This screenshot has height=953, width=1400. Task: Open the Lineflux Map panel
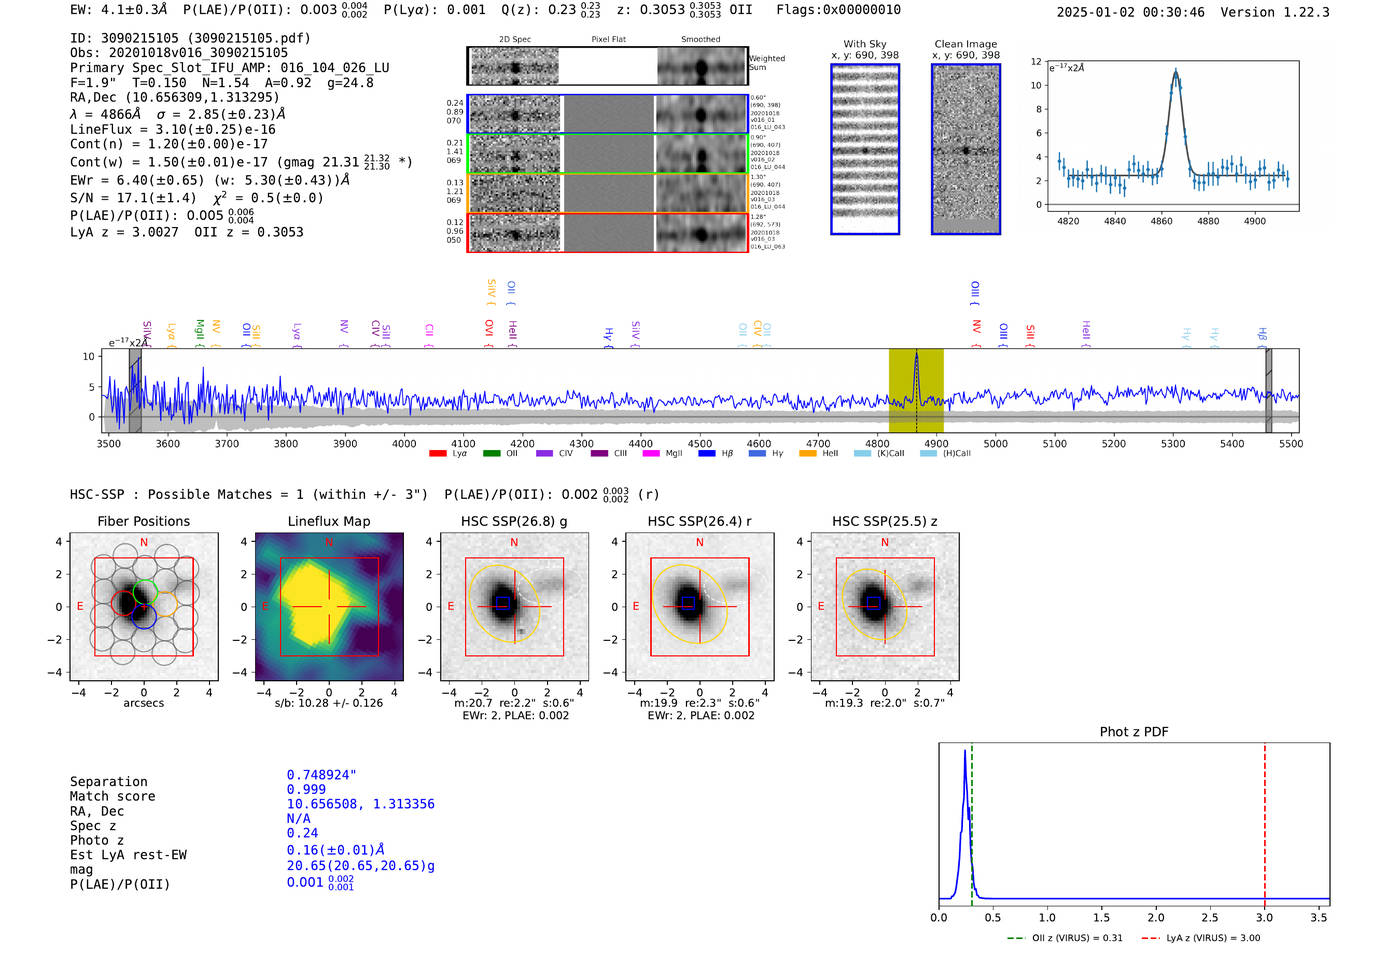click(329, 607)
